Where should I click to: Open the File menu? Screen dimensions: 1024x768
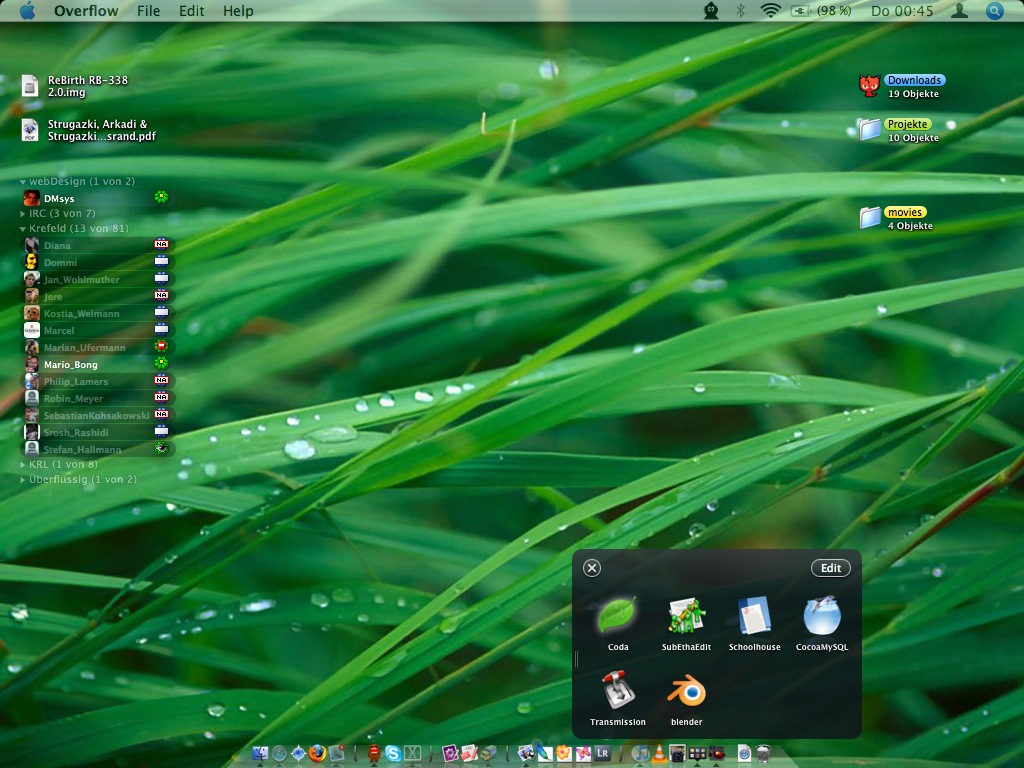150,11
